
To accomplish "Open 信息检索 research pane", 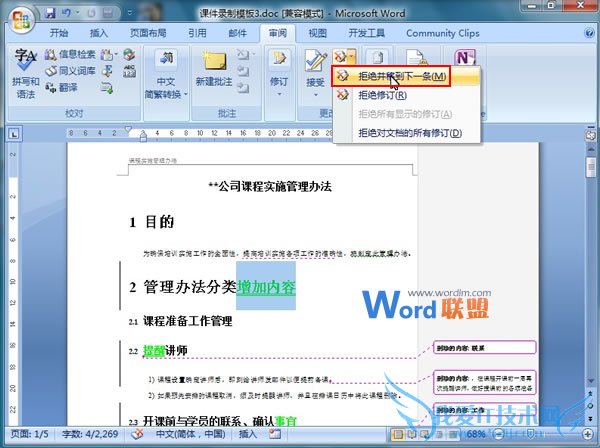I will click(70, 54).
